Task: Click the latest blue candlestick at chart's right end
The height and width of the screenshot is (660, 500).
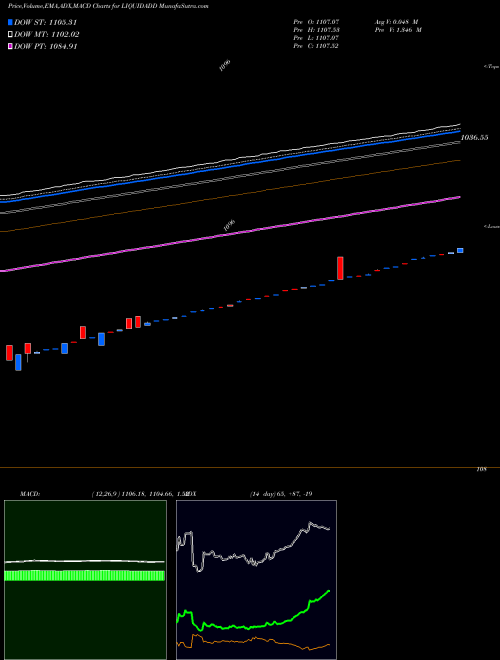Action: coord(460,250)
